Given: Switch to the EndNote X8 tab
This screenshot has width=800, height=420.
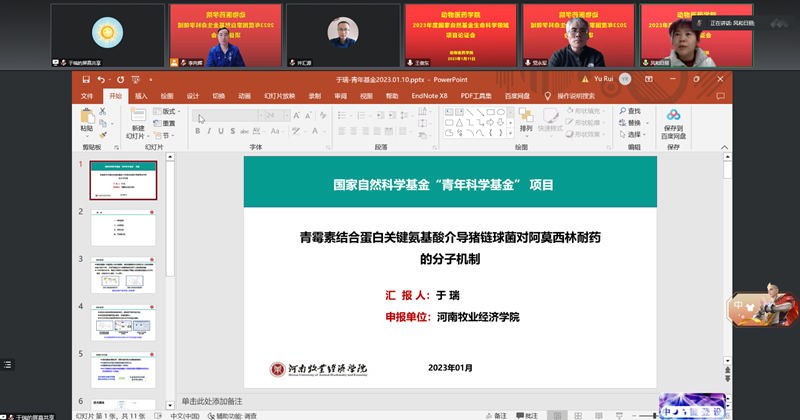Looking at the screenshot, I should [x=427, y=96].
